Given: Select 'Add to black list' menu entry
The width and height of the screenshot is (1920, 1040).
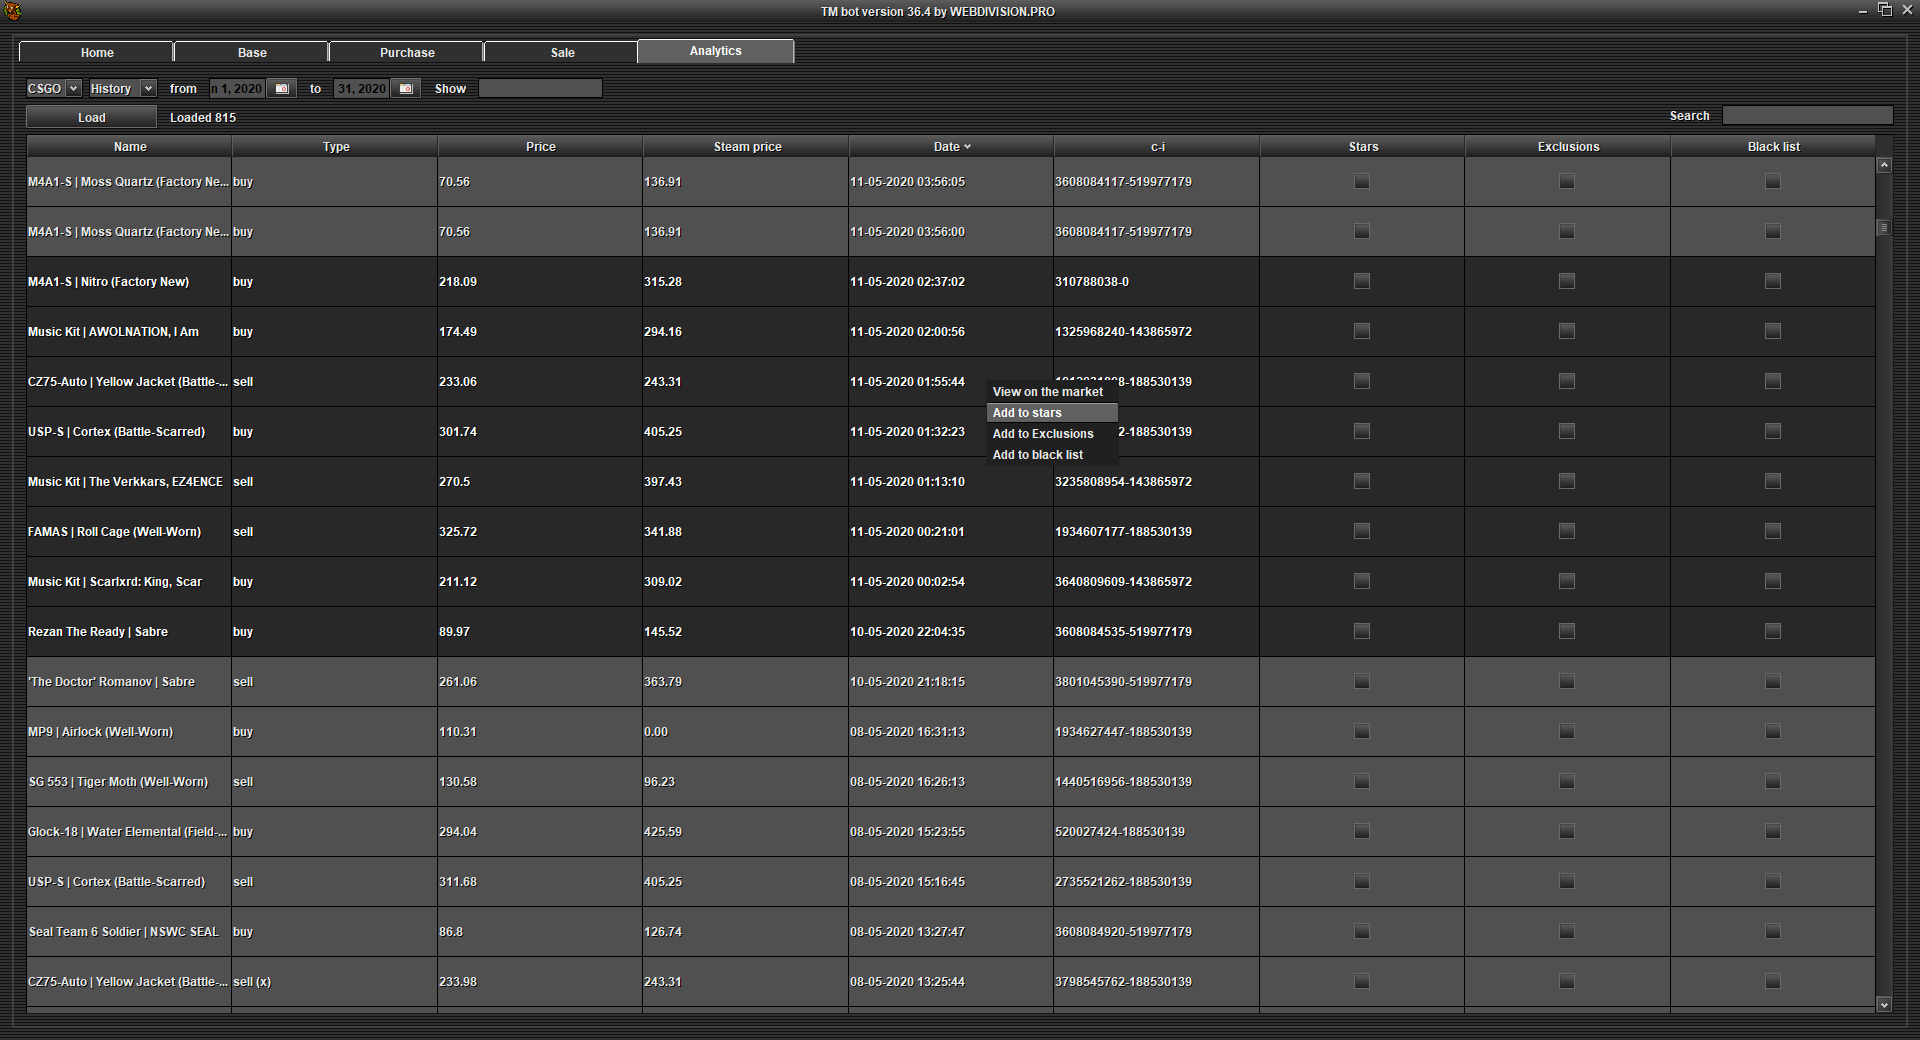Looking at the screenshot, I should [x=1037, y=455].
